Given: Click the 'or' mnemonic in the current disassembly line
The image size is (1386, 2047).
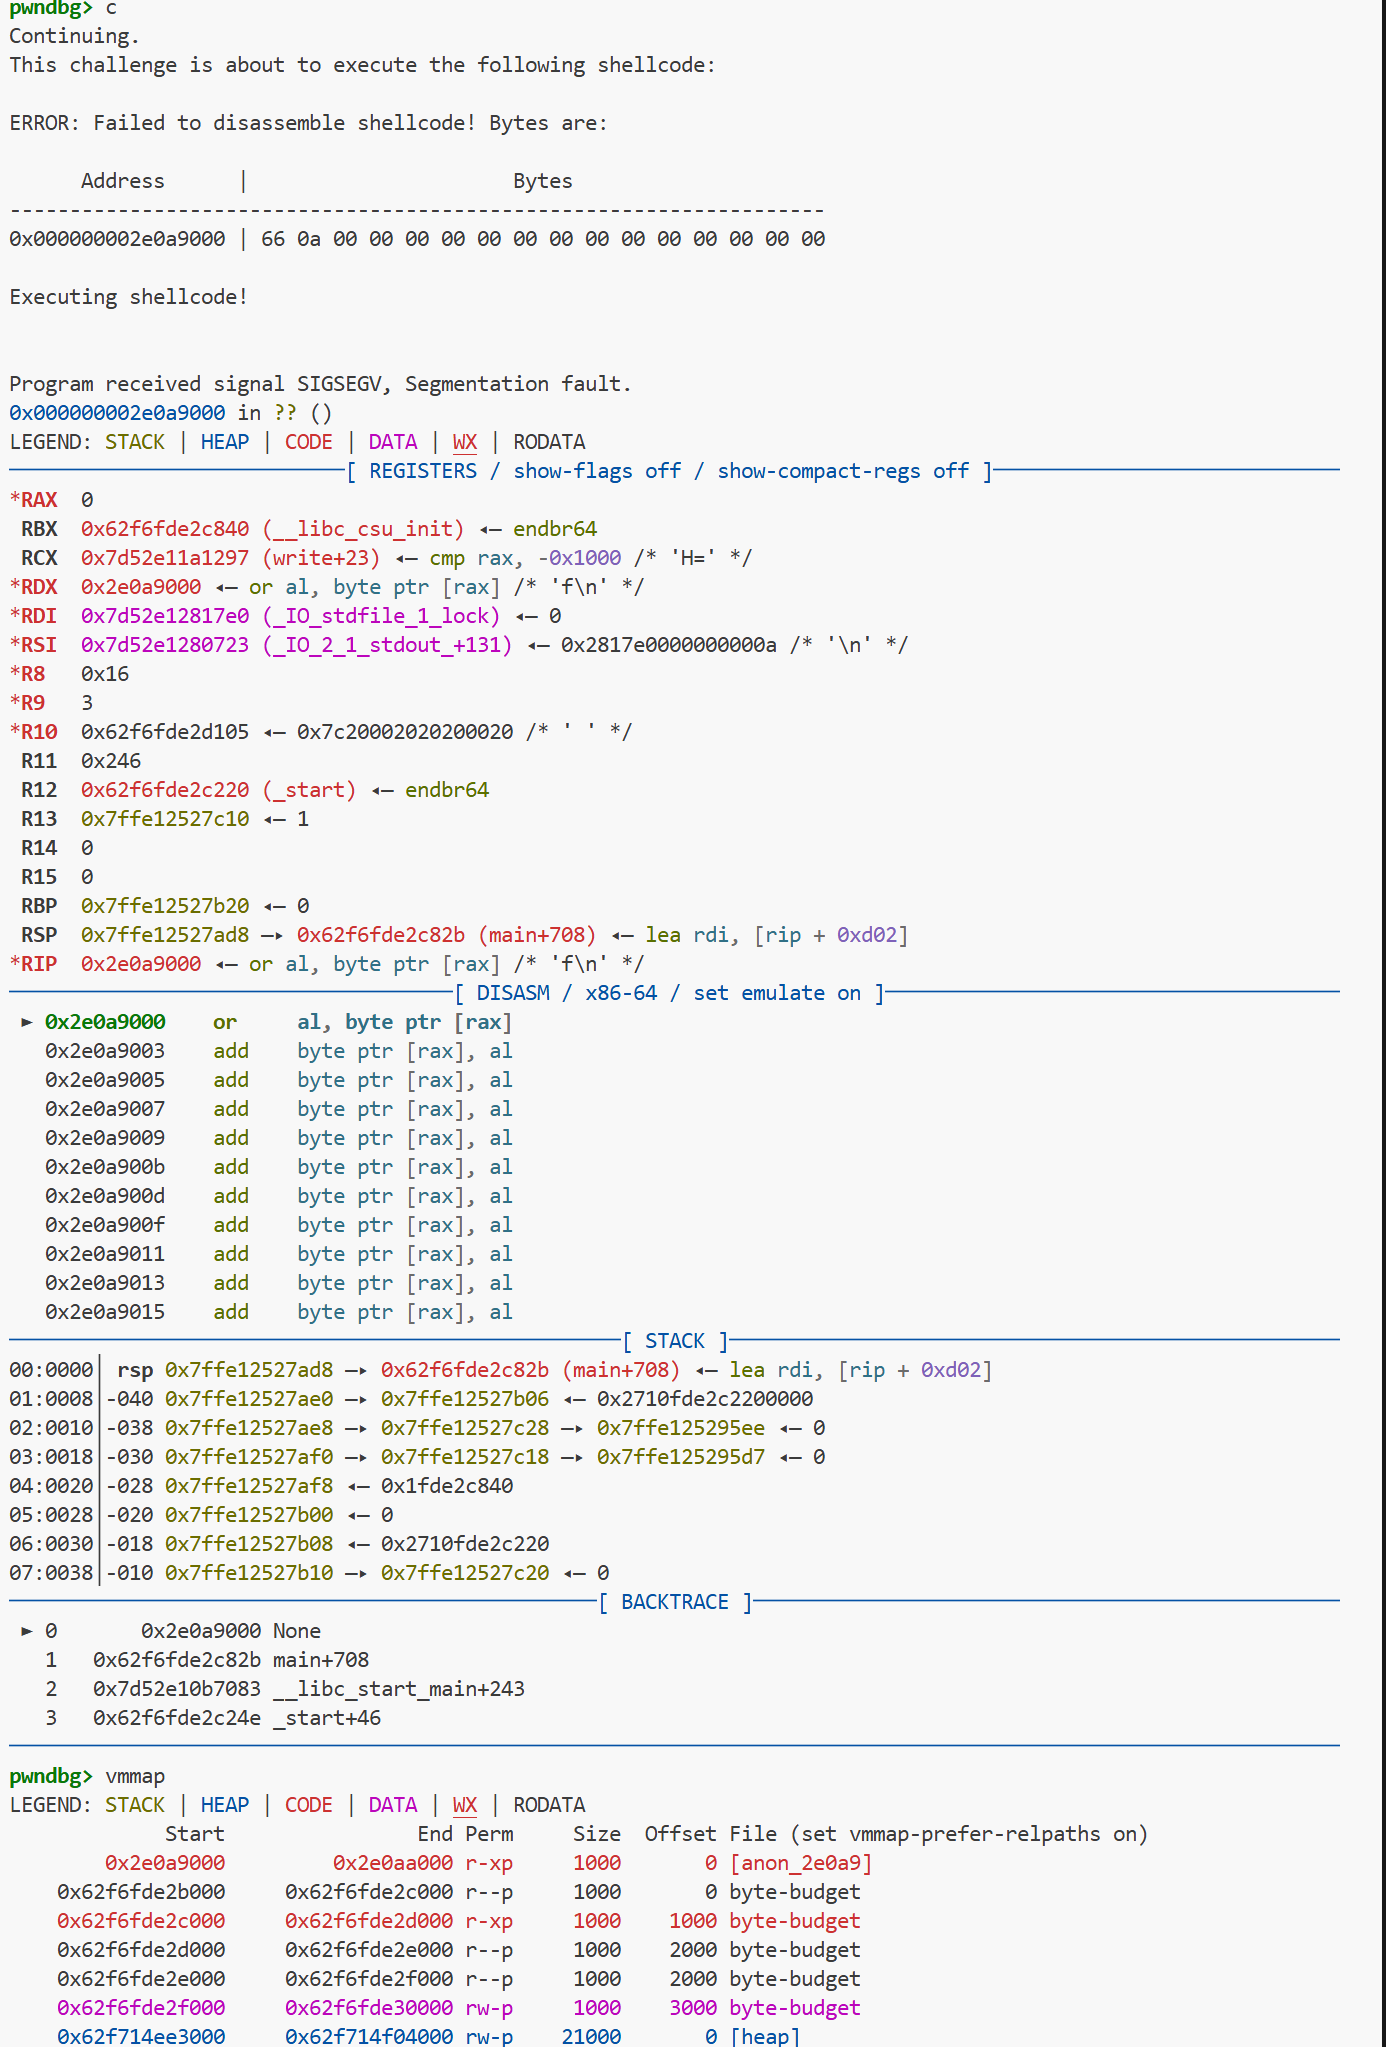Looking at the screenshot, I should coord(225,1022).
